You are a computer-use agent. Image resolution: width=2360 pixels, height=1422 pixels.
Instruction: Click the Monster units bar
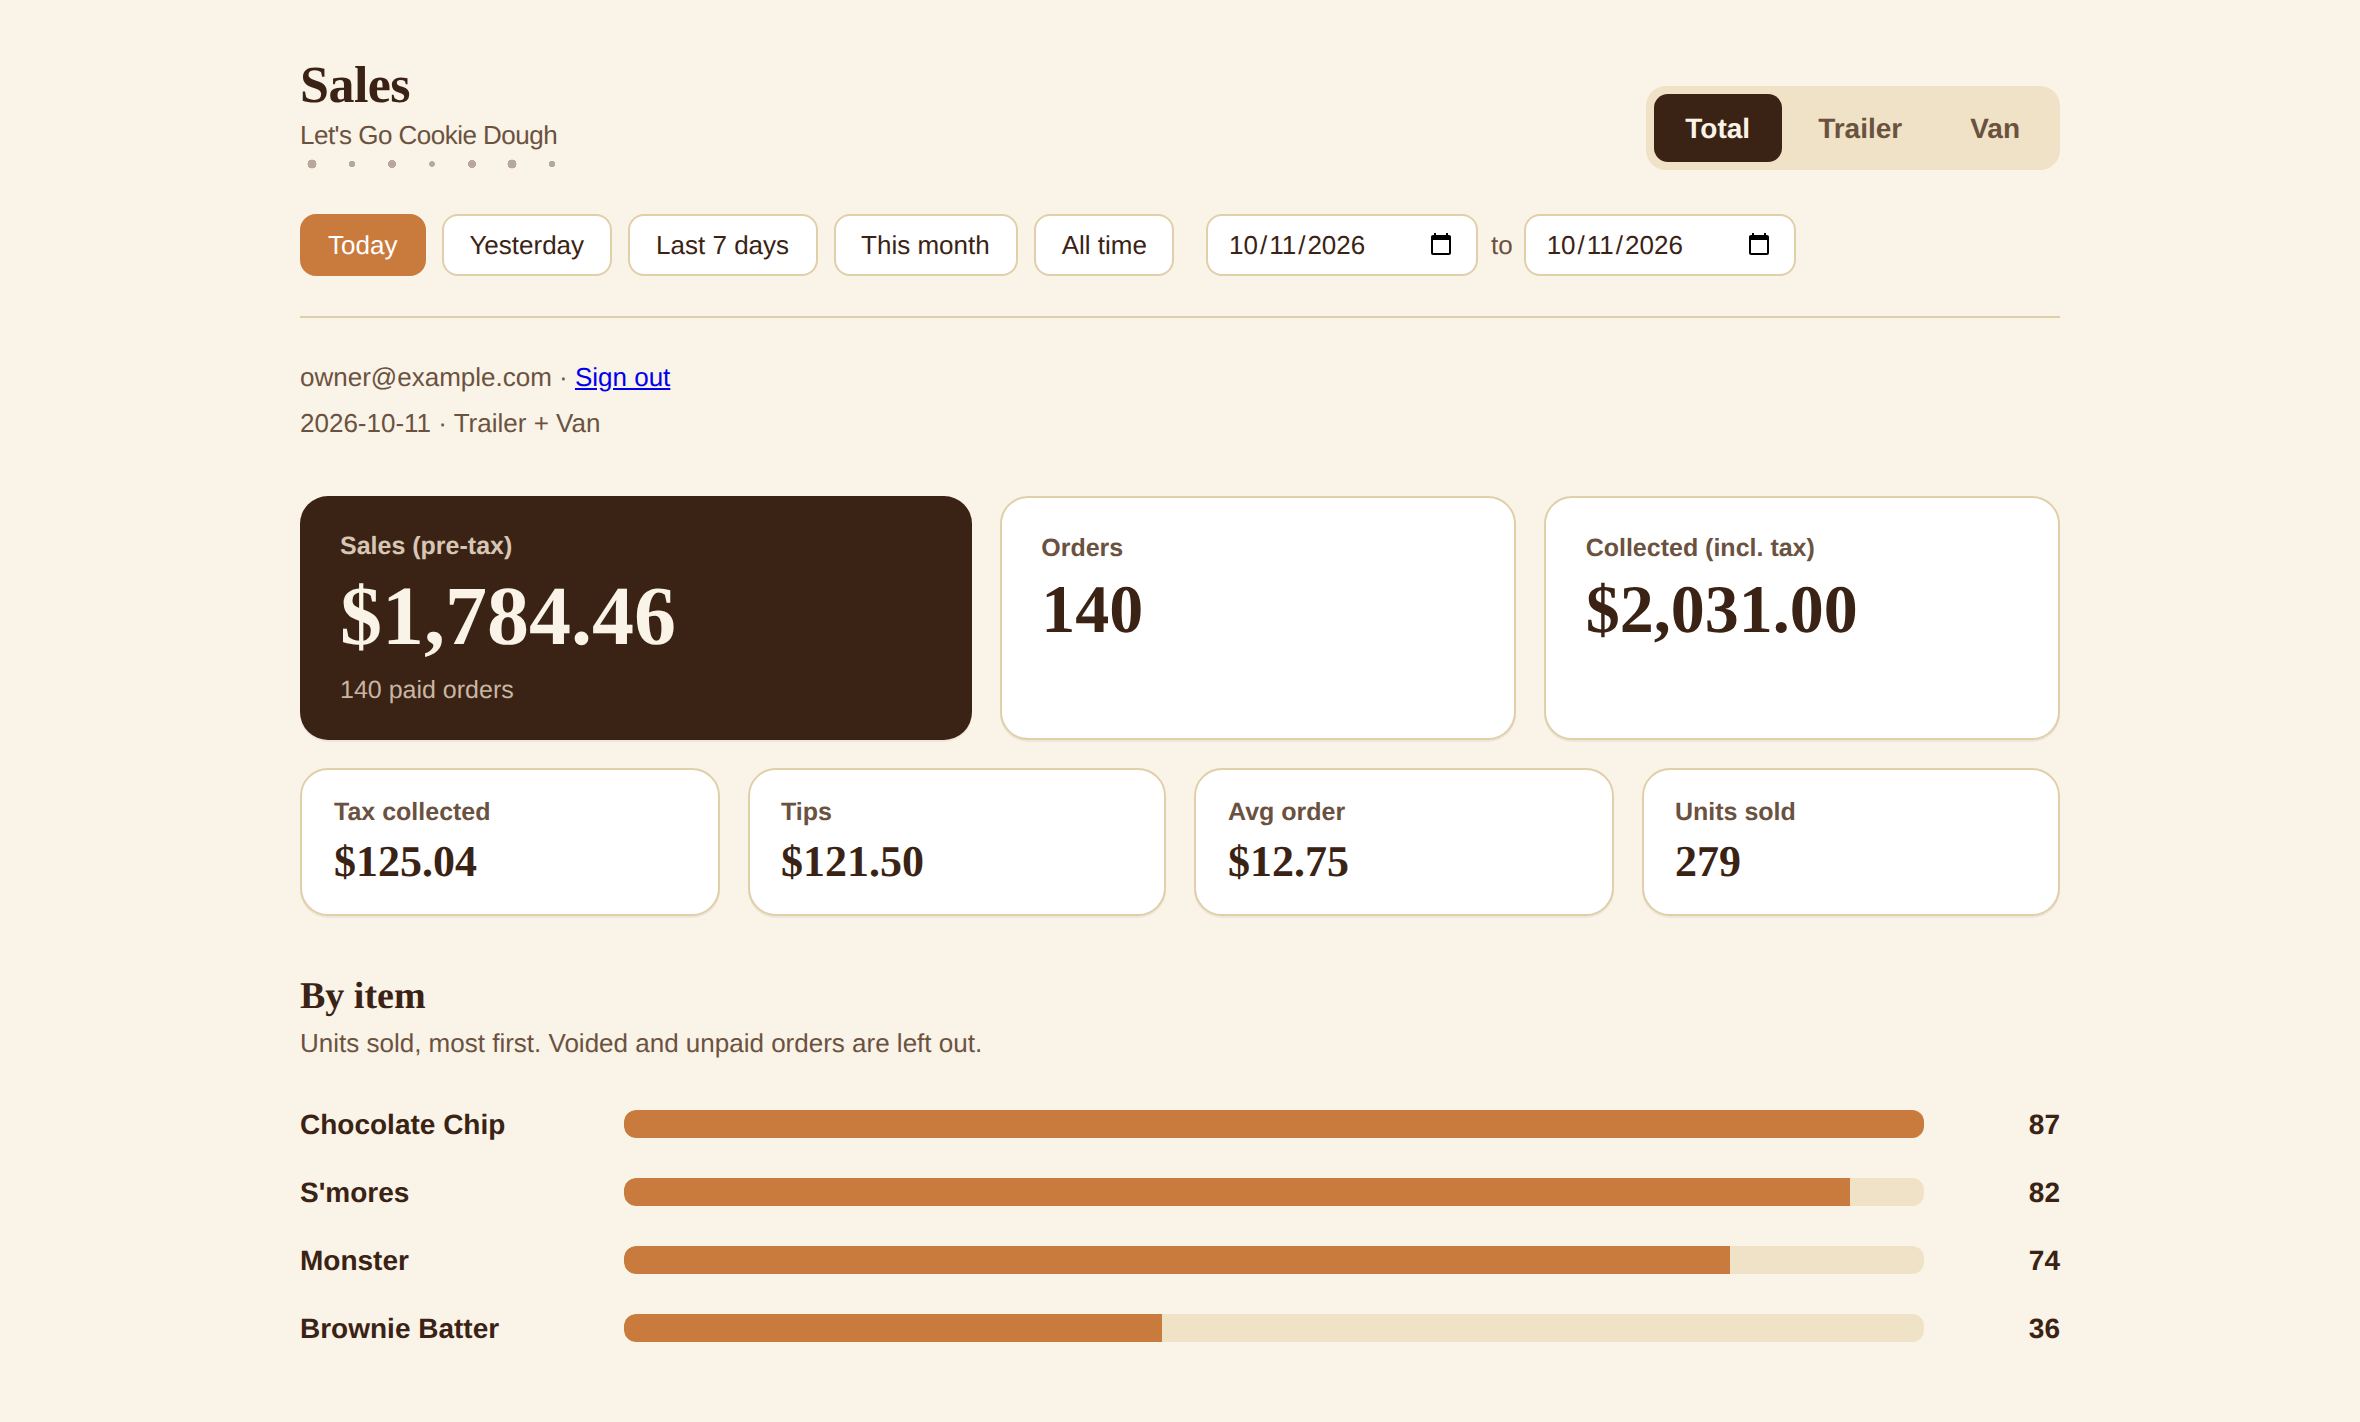(x=1273, y=1260)
